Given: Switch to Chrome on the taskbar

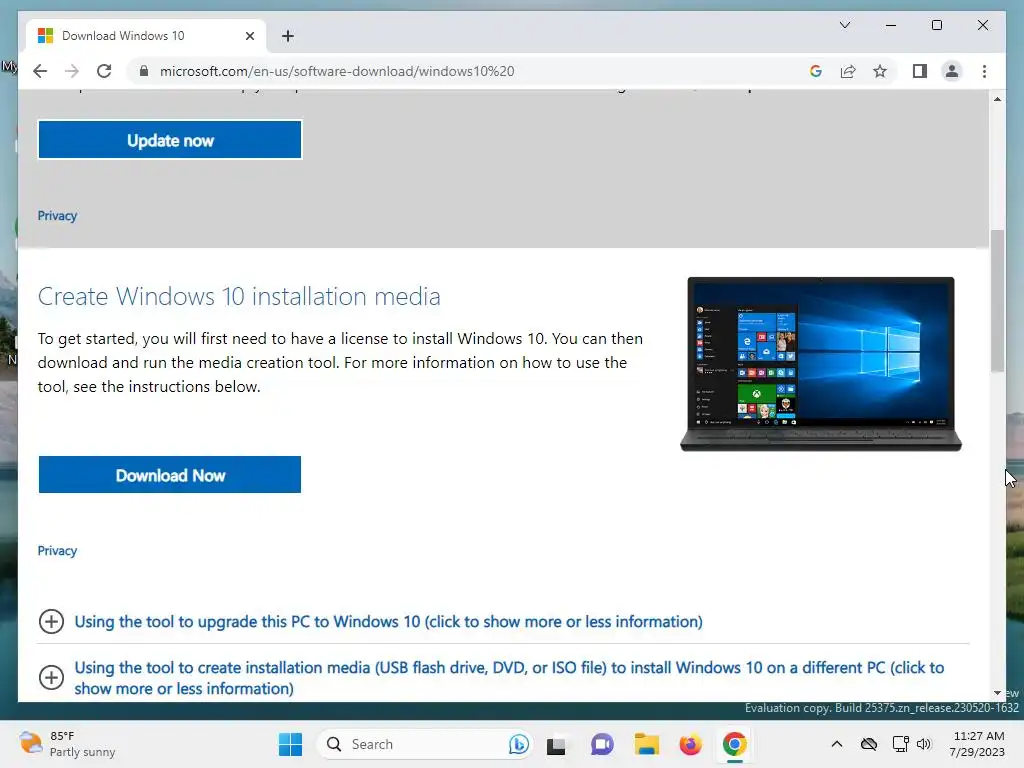Looking at the screenshot, I should coord(735,744).
